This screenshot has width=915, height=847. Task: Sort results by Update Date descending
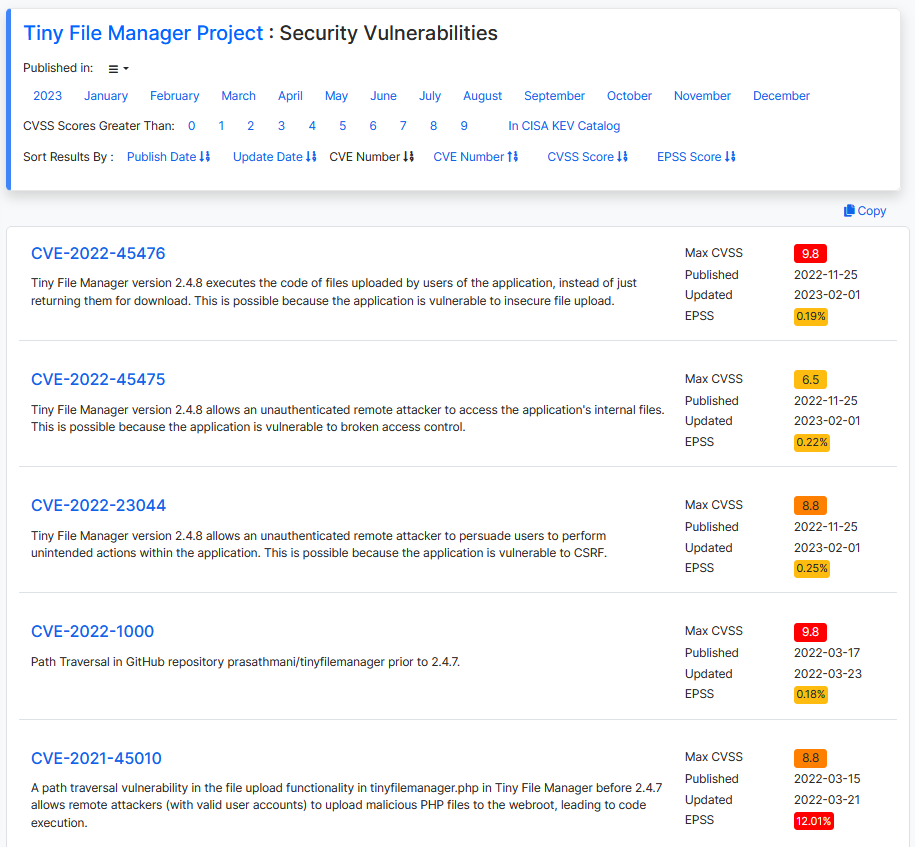pyautogui.click(x=274, y=157)
